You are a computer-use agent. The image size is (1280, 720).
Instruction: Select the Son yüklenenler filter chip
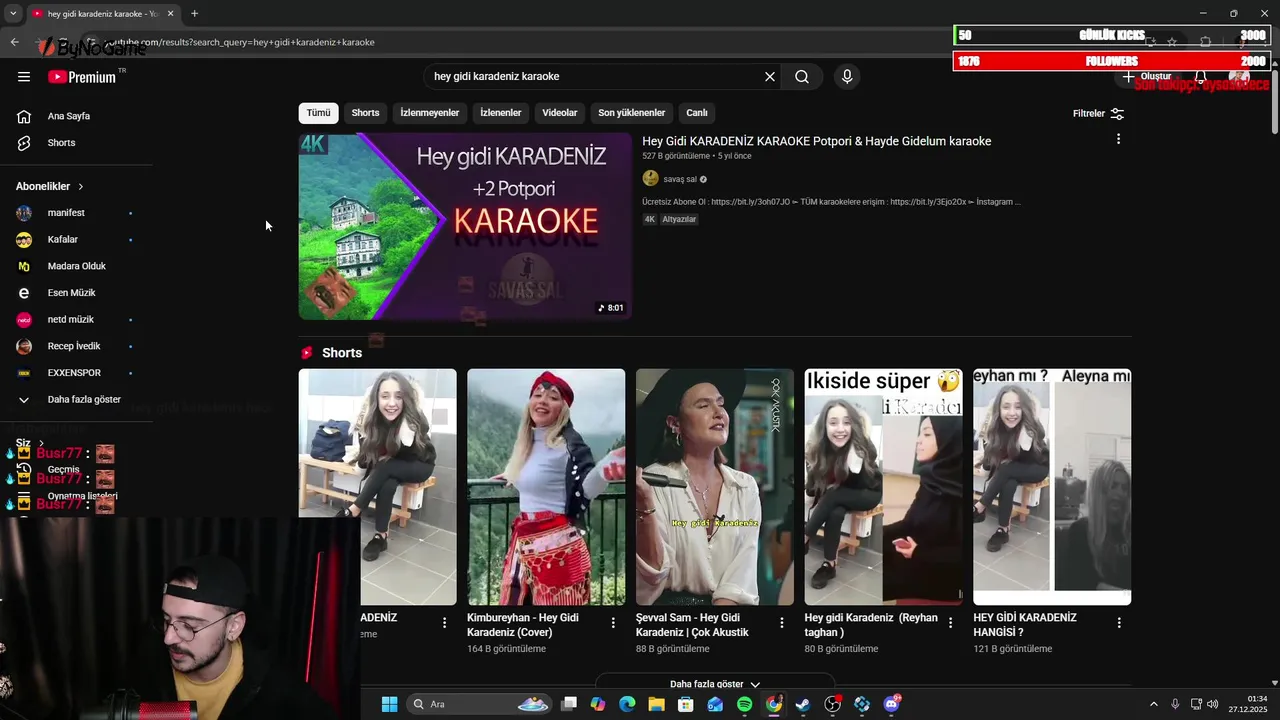631,113
